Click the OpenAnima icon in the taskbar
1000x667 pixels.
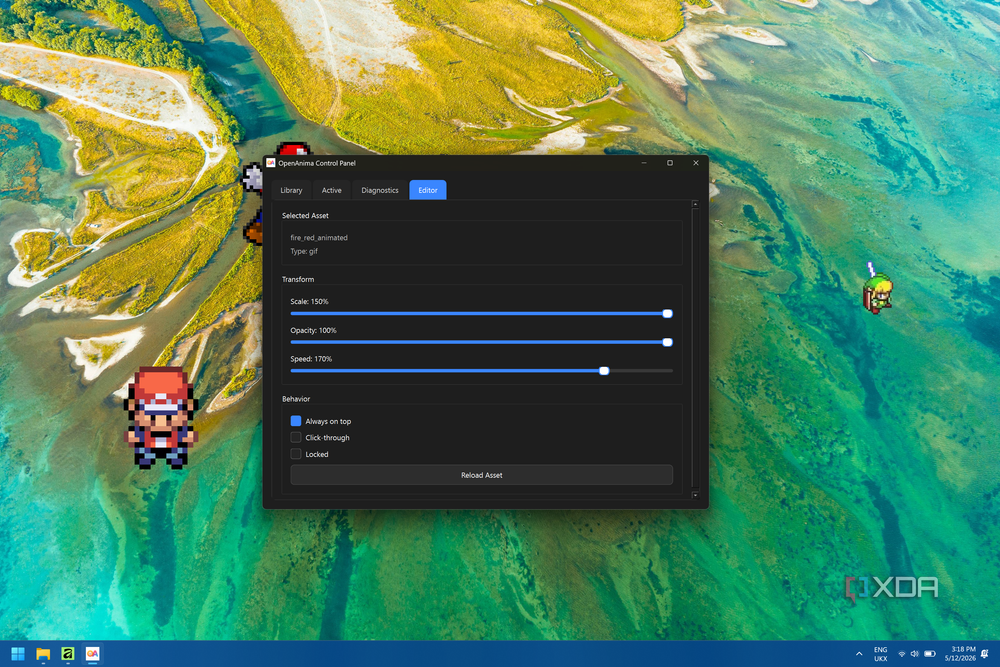click(x=92, y=654)
